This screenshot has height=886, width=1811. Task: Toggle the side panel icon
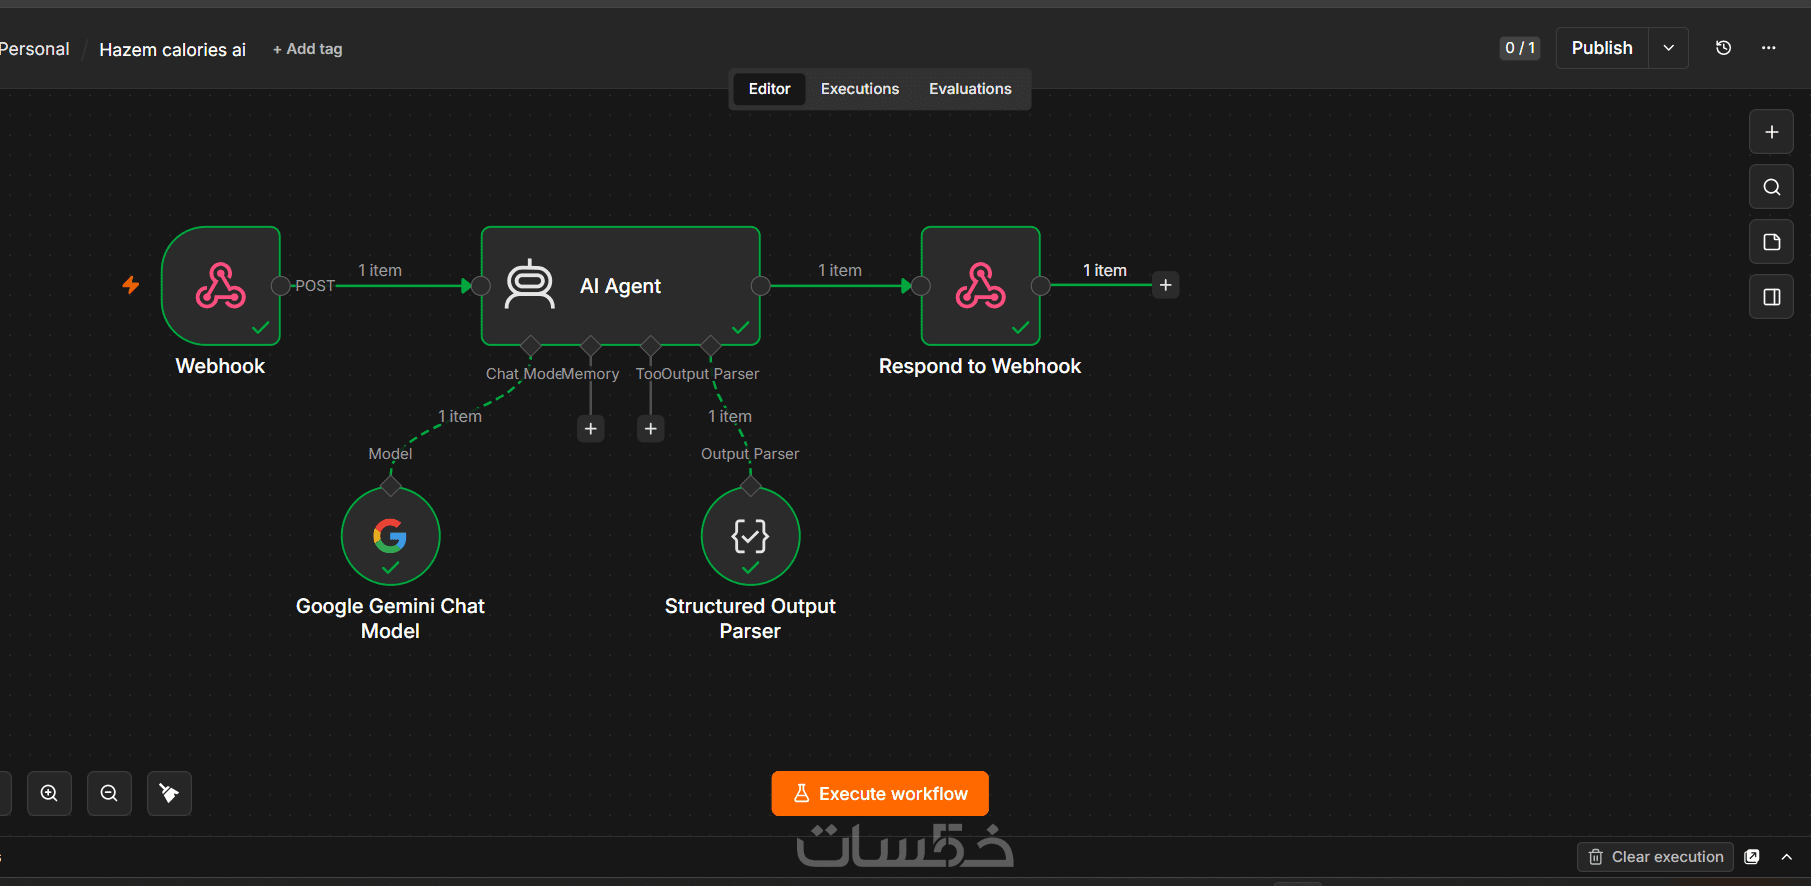tap(1771, 297)
